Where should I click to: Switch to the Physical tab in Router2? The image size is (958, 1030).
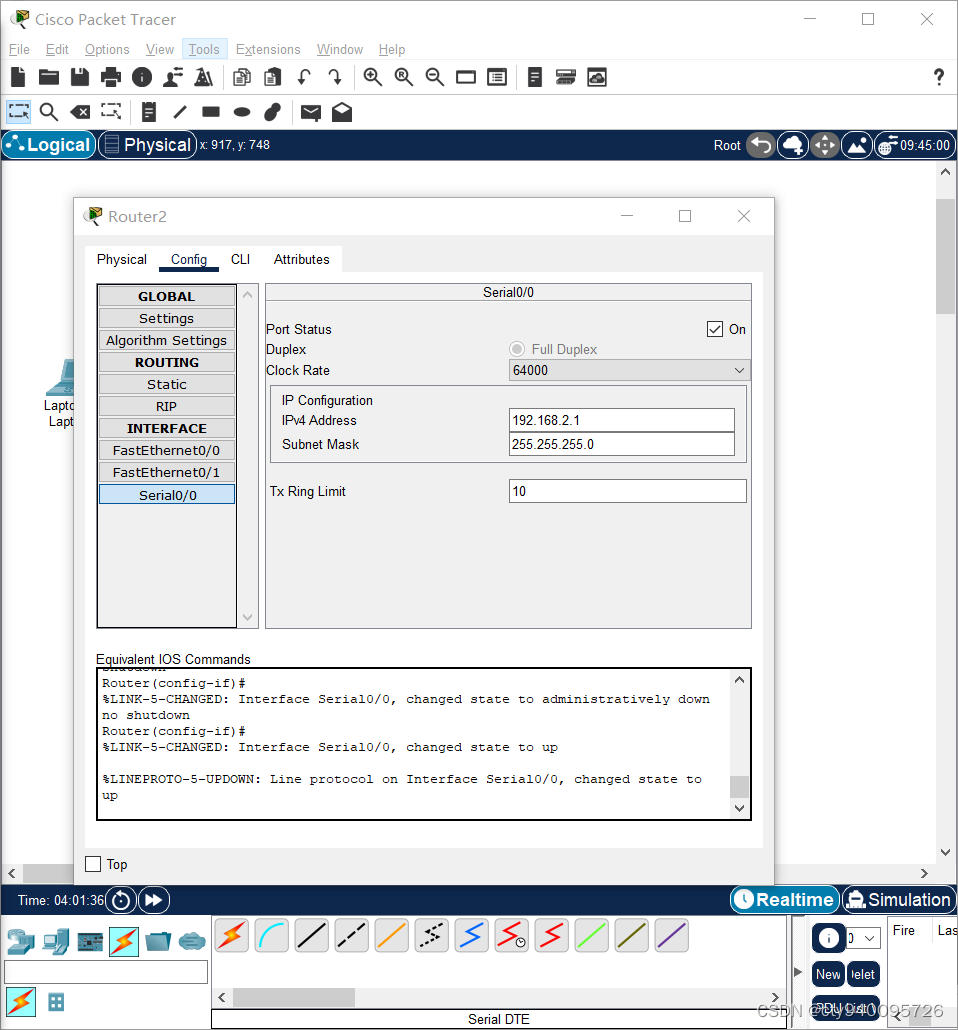click(122, 259)
